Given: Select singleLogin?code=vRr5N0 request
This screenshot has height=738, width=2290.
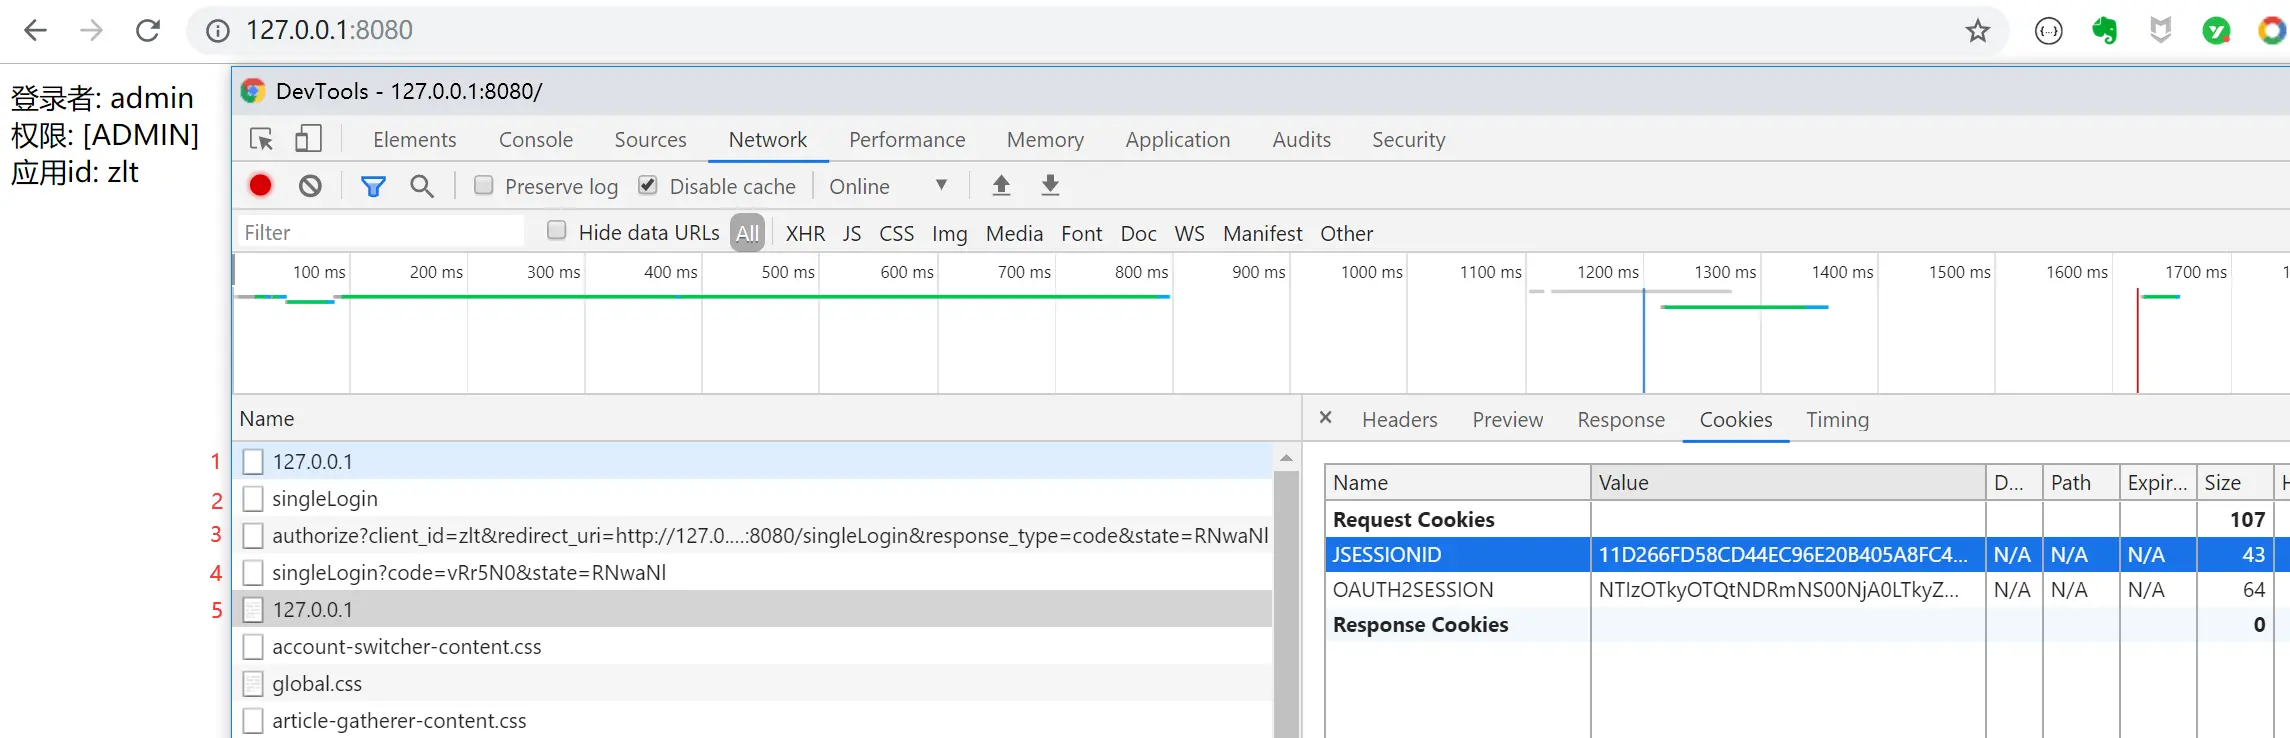Looking at the screenshot, I should (753, 572).
